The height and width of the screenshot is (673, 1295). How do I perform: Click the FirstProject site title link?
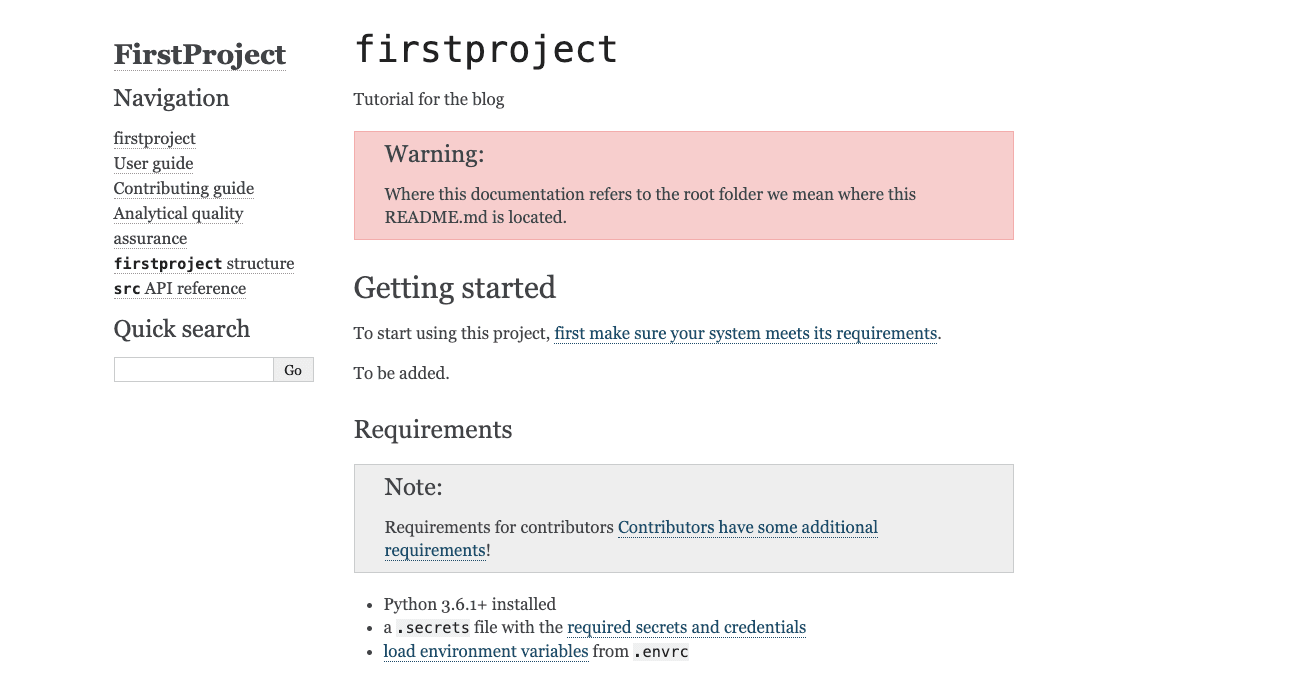(199, 55)
